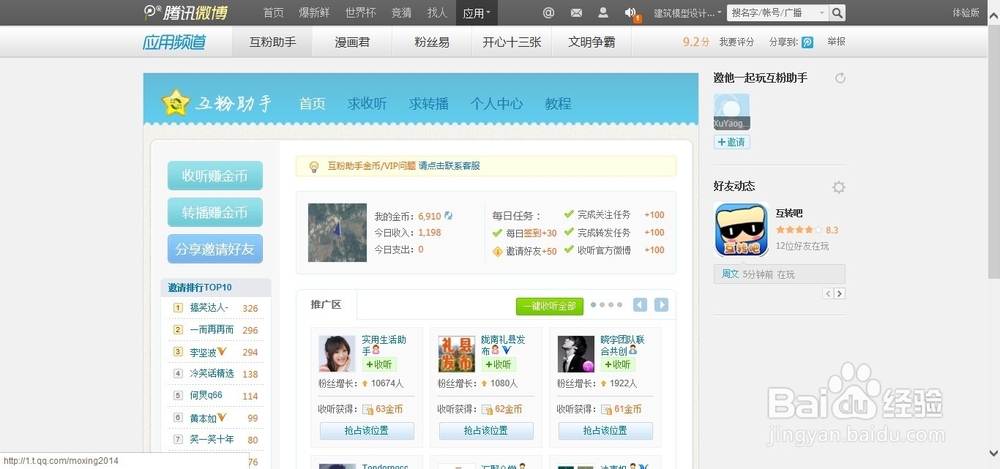The image size is (1000, 469).
Task: Select the first promotion page dot
Action: 594,305
